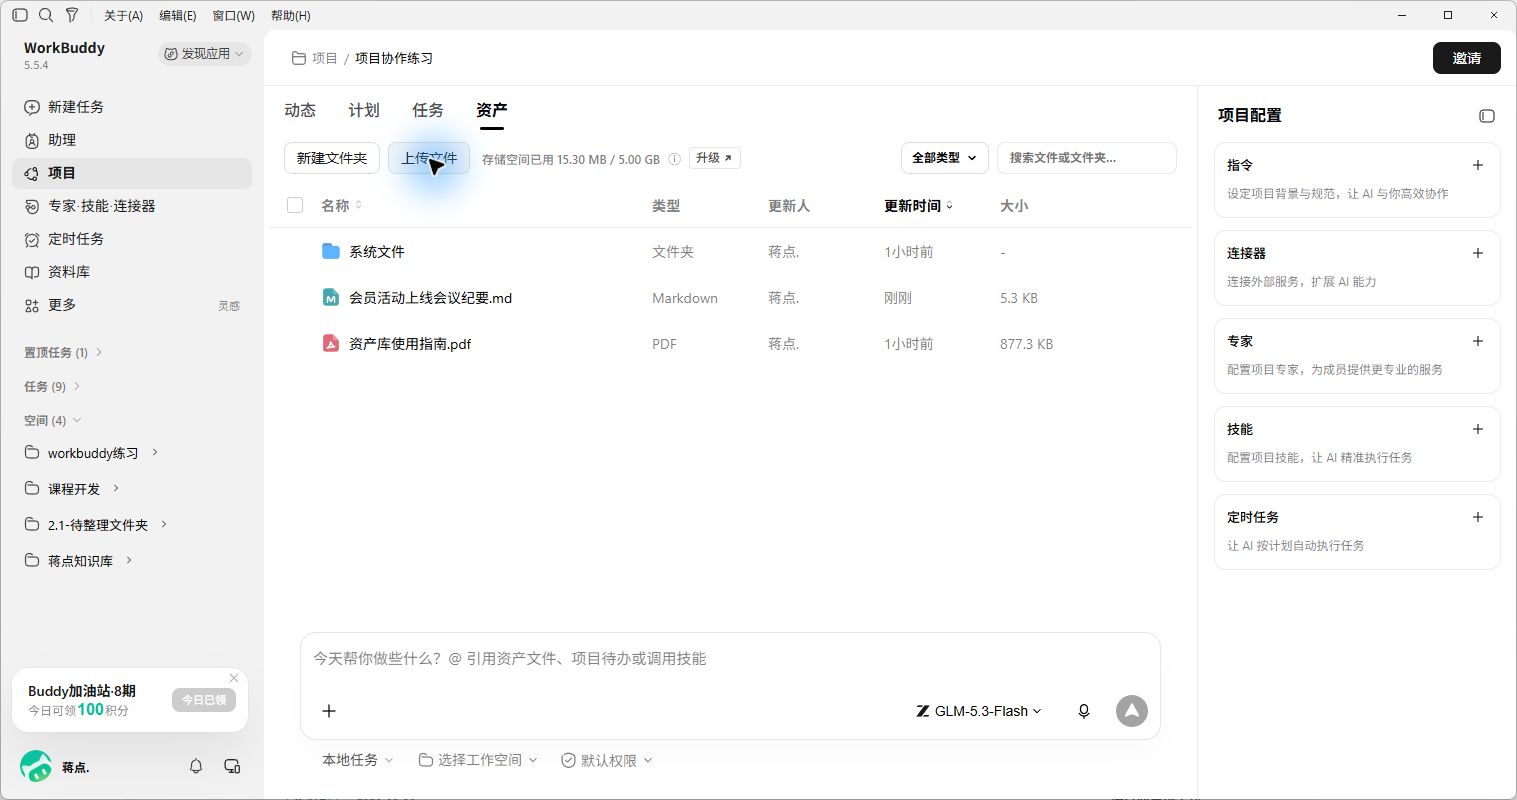
Task: Add a 连接器 with plus icon
Action: click(1478, 253)
